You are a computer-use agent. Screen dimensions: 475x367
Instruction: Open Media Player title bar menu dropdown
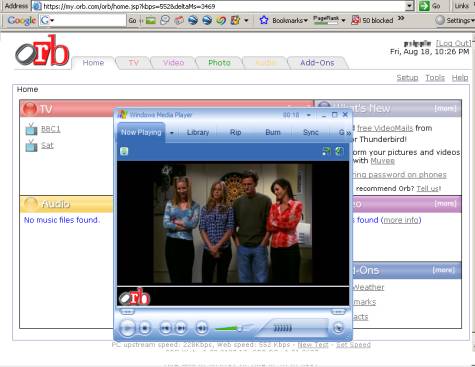tap(309, 115)
